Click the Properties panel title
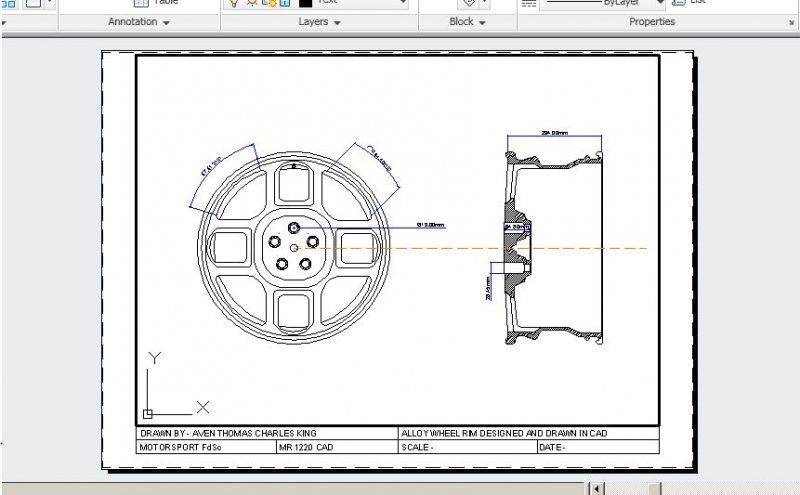The width and height of the screenshot is (800, 495). 651,22
